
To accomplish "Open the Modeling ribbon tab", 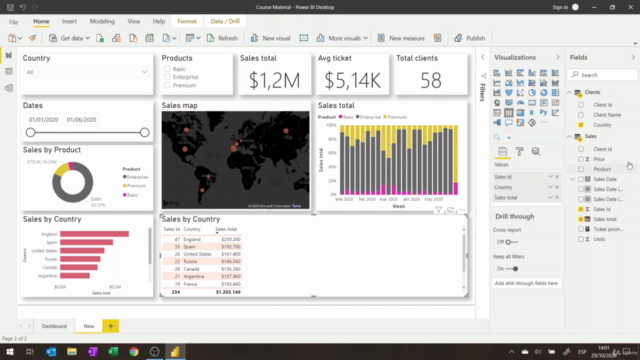I will 102,21.
